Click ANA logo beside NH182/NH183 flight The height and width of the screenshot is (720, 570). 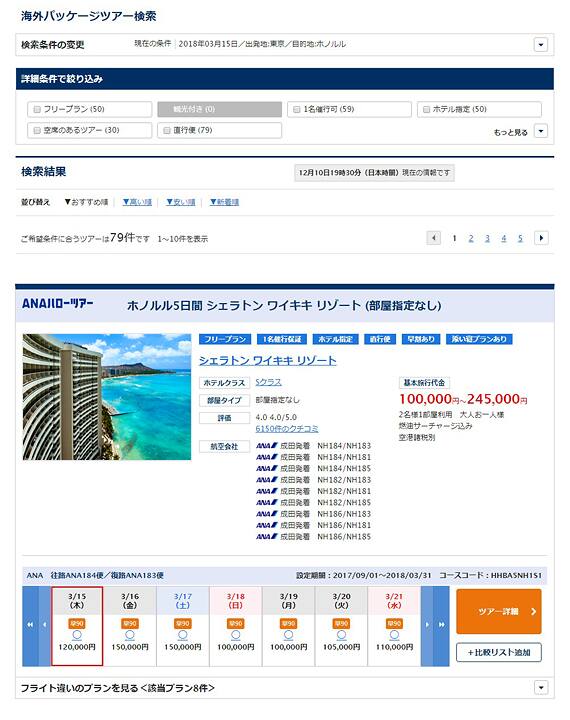pyautogui.click(x=267, y=480)
